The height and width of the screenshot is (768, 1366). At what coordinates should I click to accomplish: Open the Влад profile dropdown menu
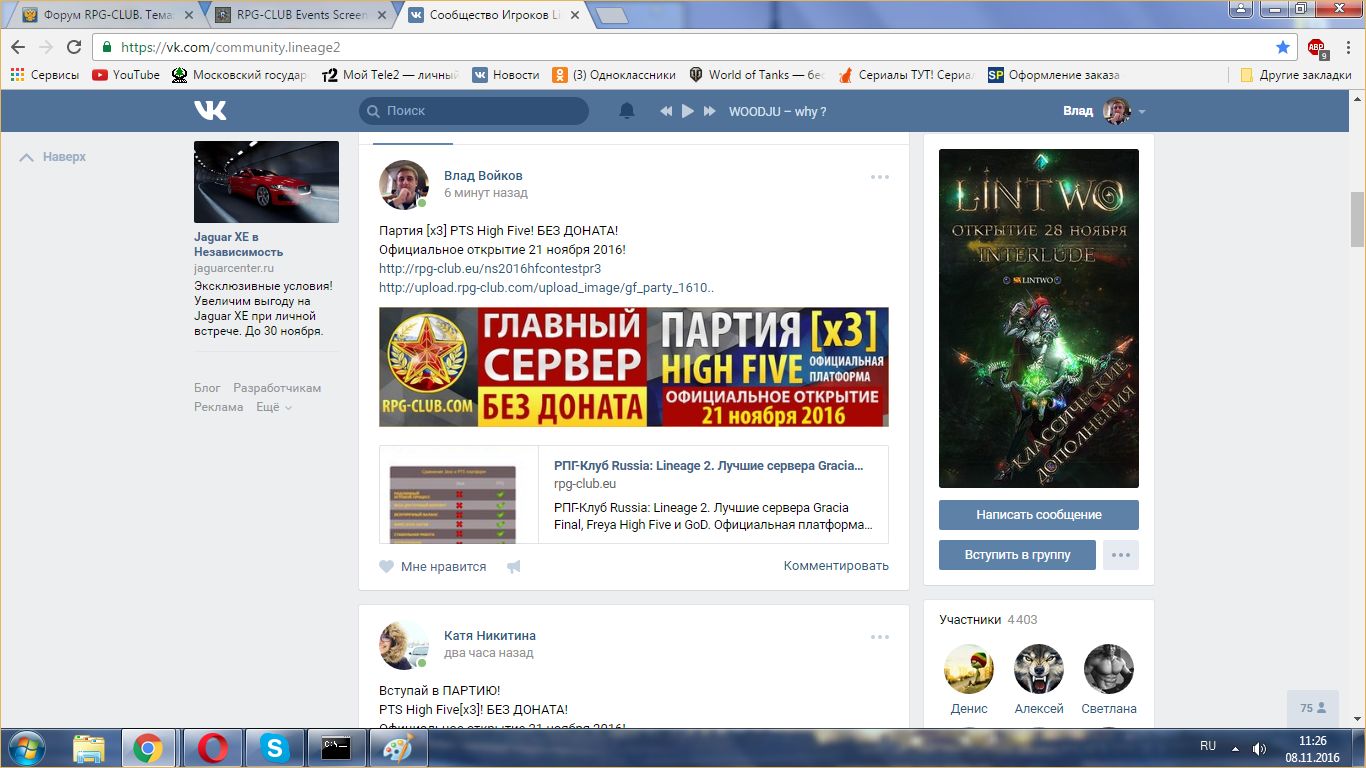[1104, 111]
